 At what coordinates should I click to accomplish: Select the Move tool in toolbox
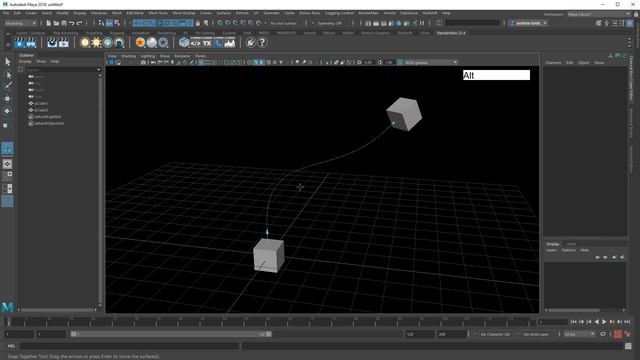tap(7, 98)
